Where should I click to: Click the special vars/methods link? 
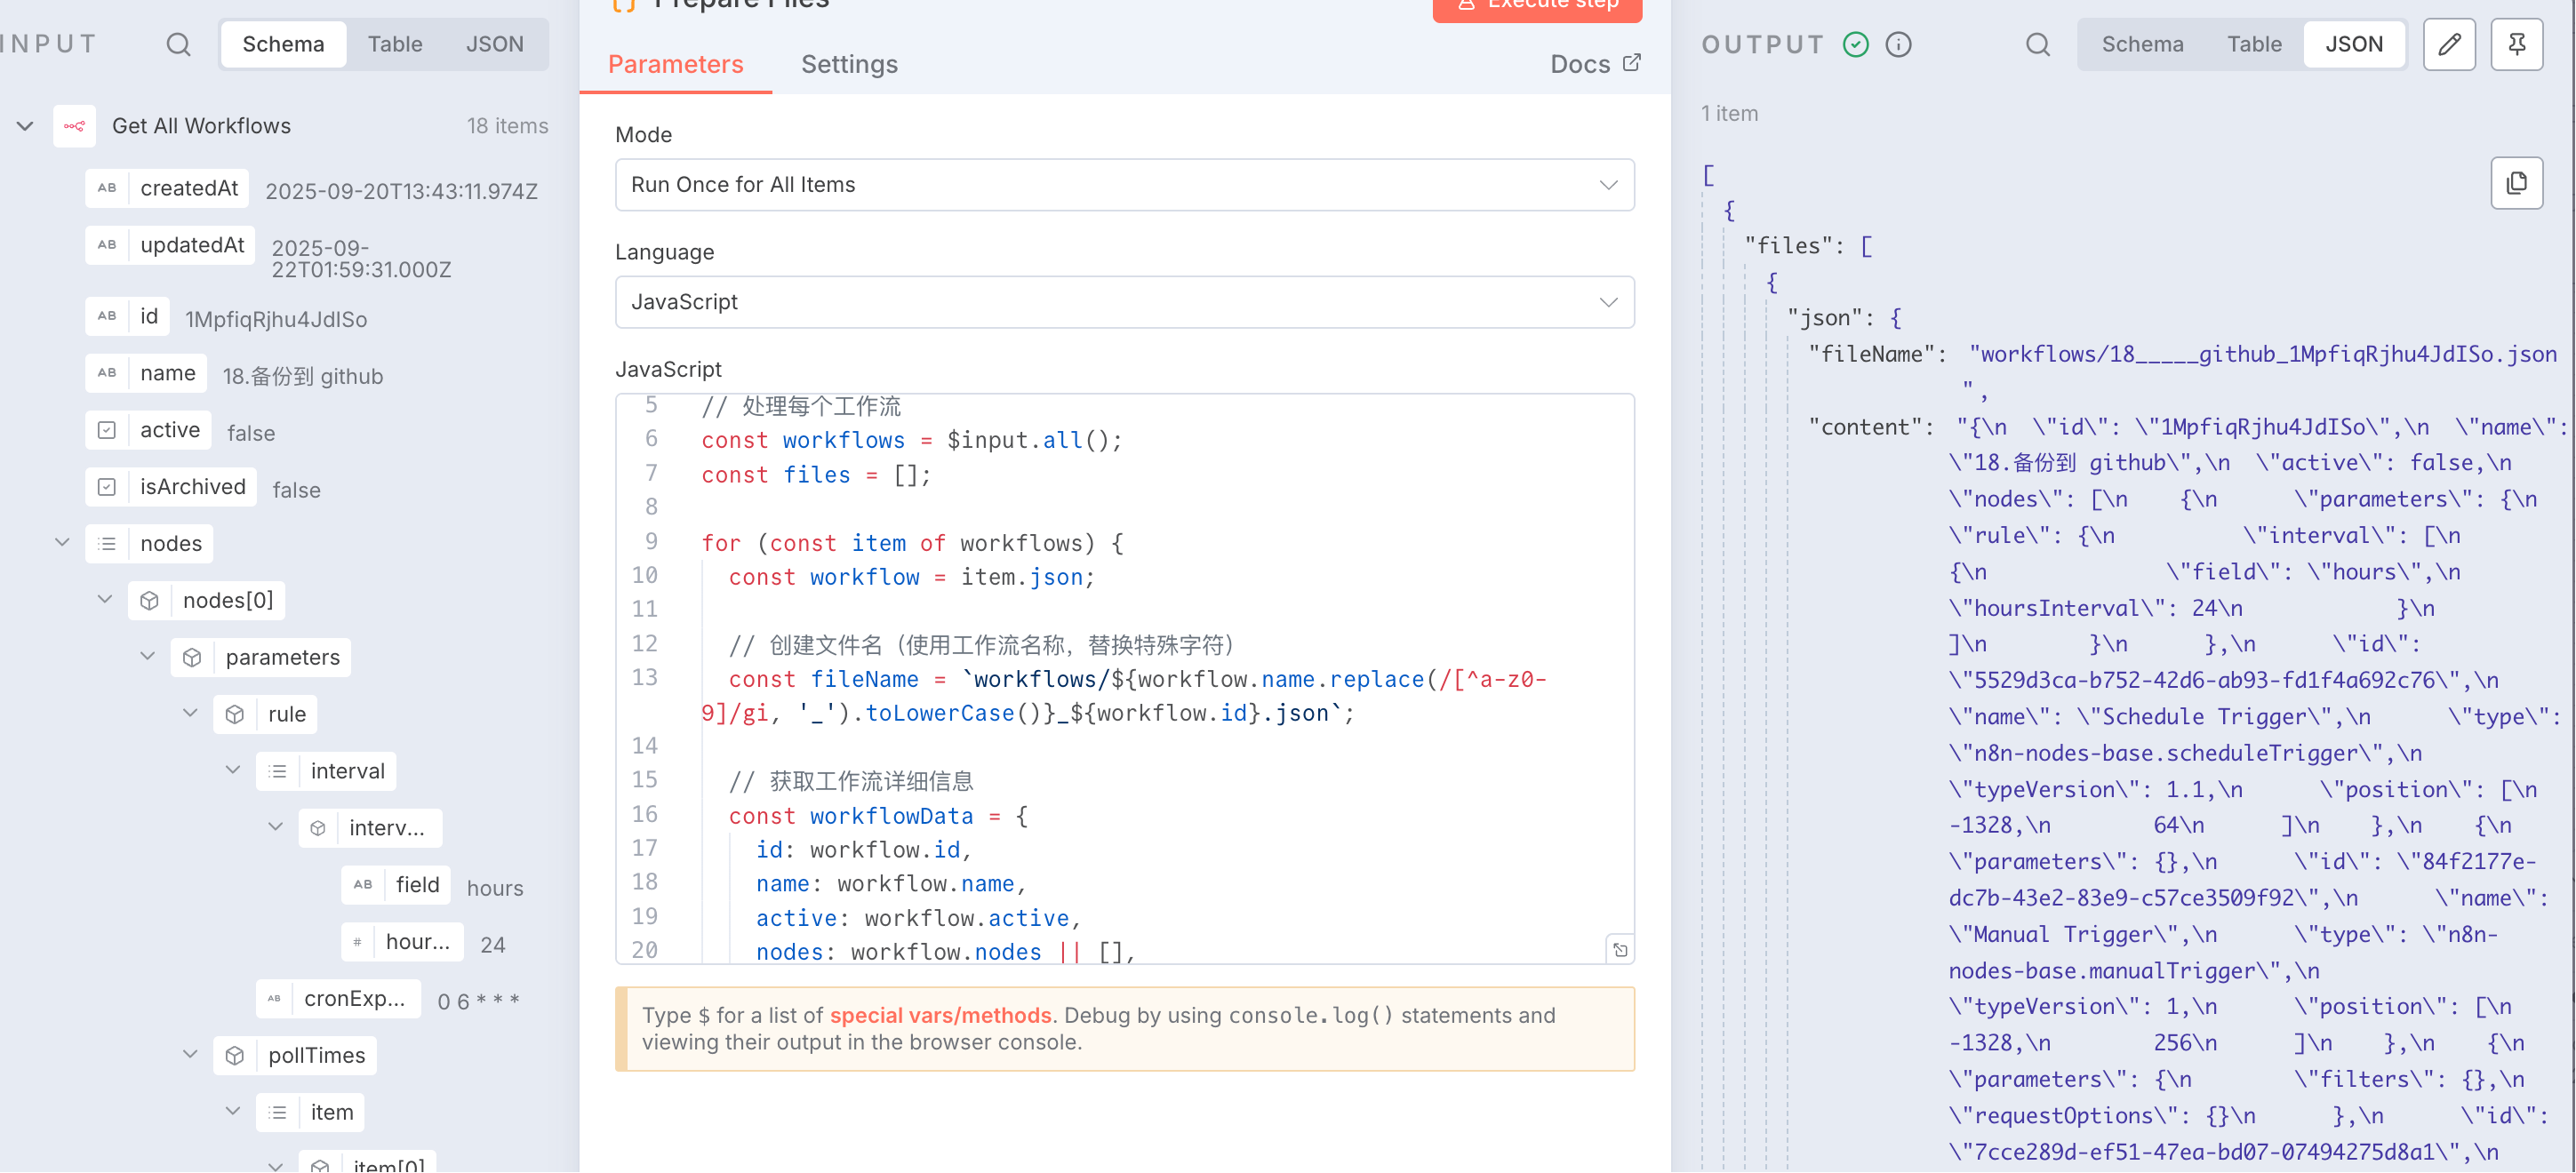(x=940, y=1015)
